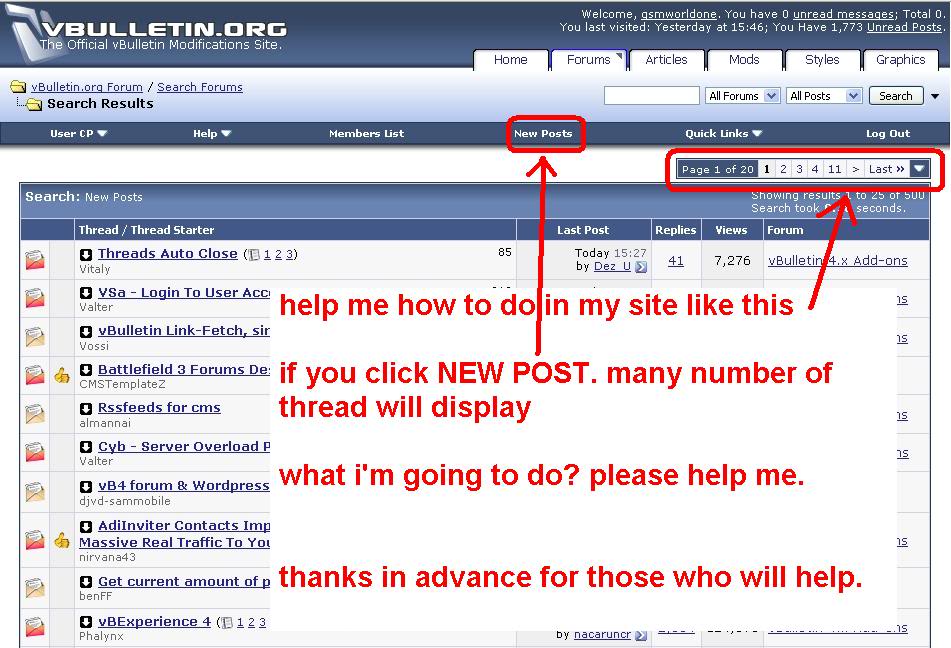
Task: Click the download arrow icon before Cyb - Server Overload
Action: (x=86, y=447)
